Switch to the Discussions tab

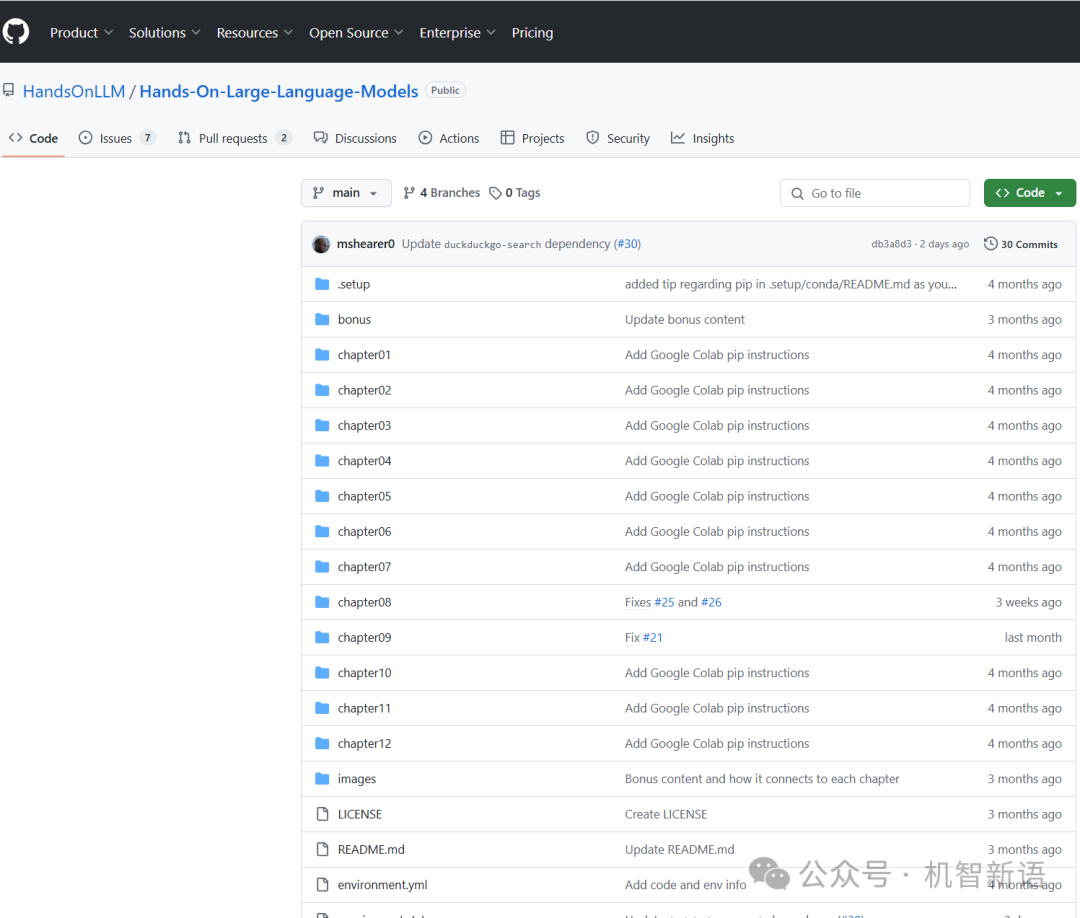[x=355, y=138]
